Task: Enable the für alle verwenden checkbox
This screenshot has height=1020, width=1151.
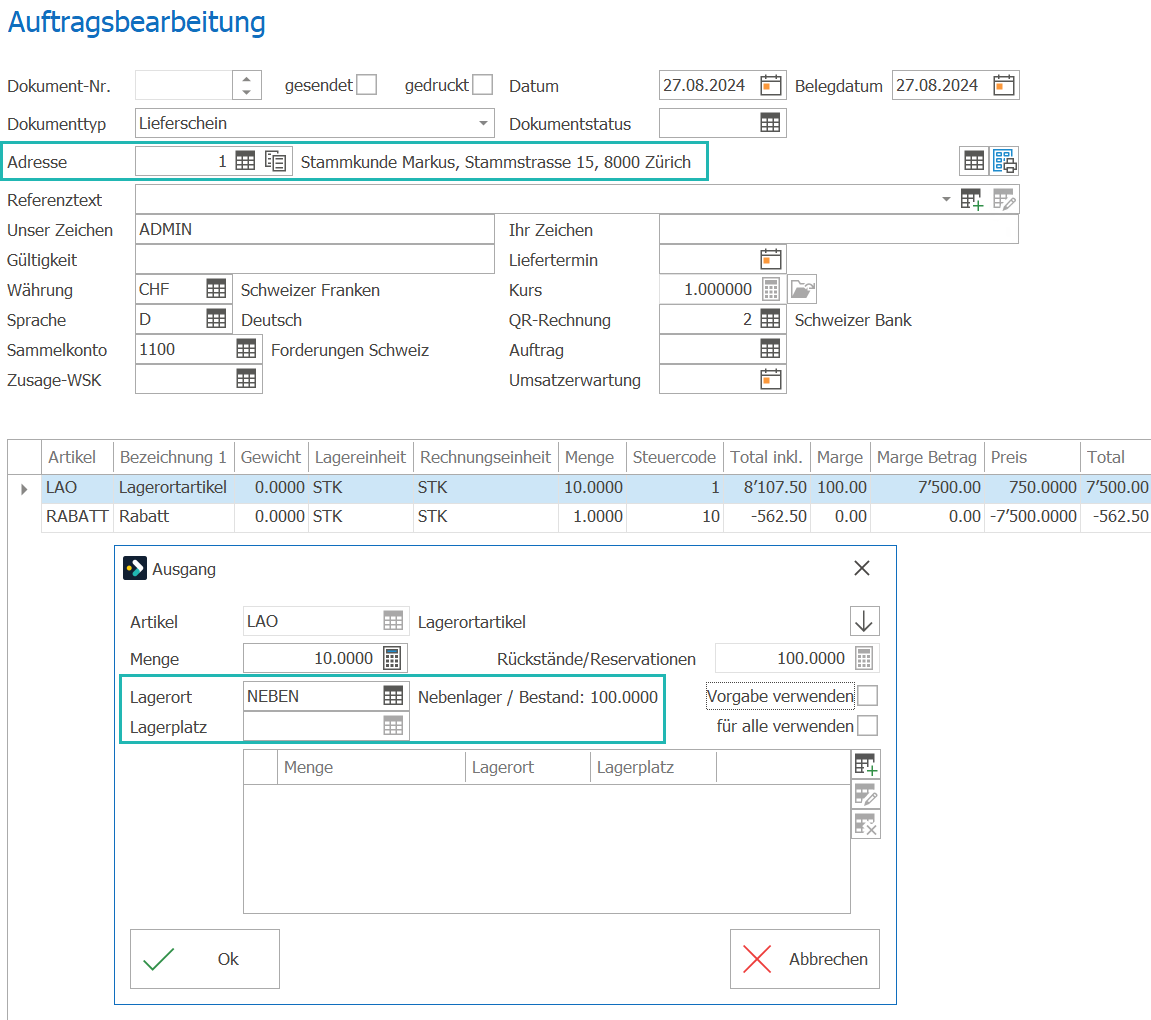Action: click(867, 726)
